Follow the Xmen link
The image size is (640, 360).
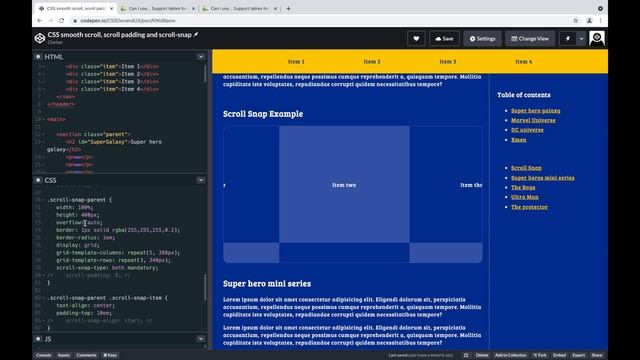[518, 140]
